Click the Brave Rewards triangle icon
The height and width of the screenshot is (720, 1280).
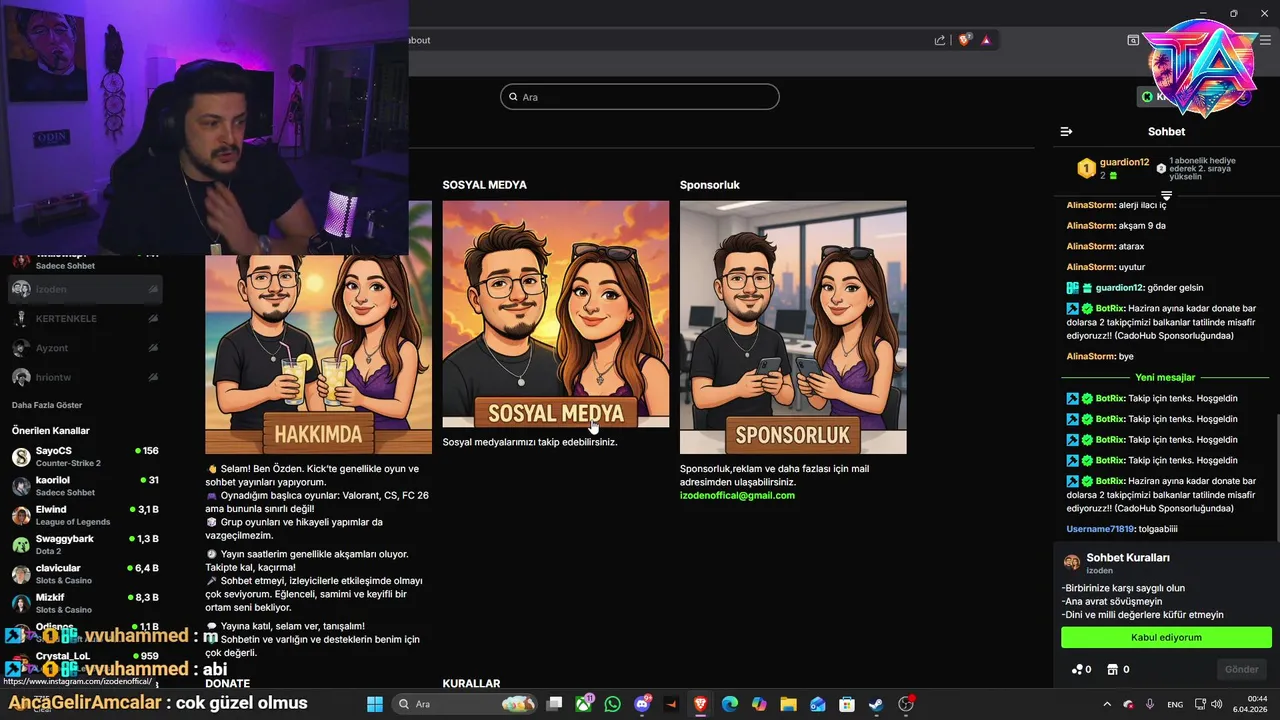coord(986,40)
